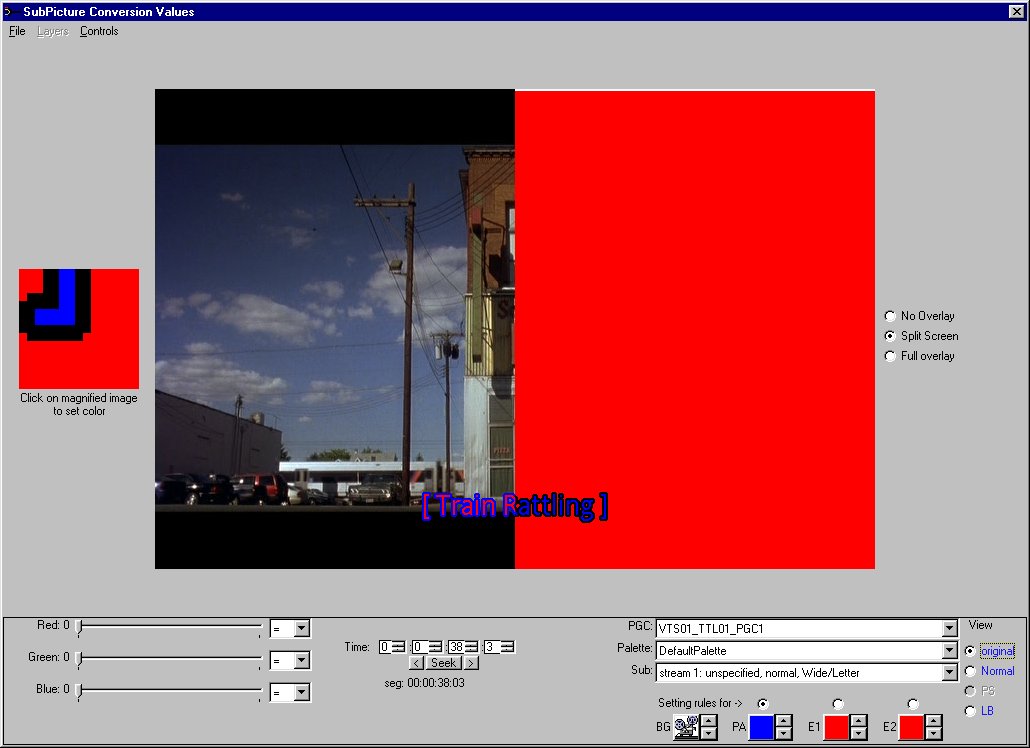Open the Sub stream dropdown
Viewport: 1030px width, 748px height.
click(x=949, y=673)
